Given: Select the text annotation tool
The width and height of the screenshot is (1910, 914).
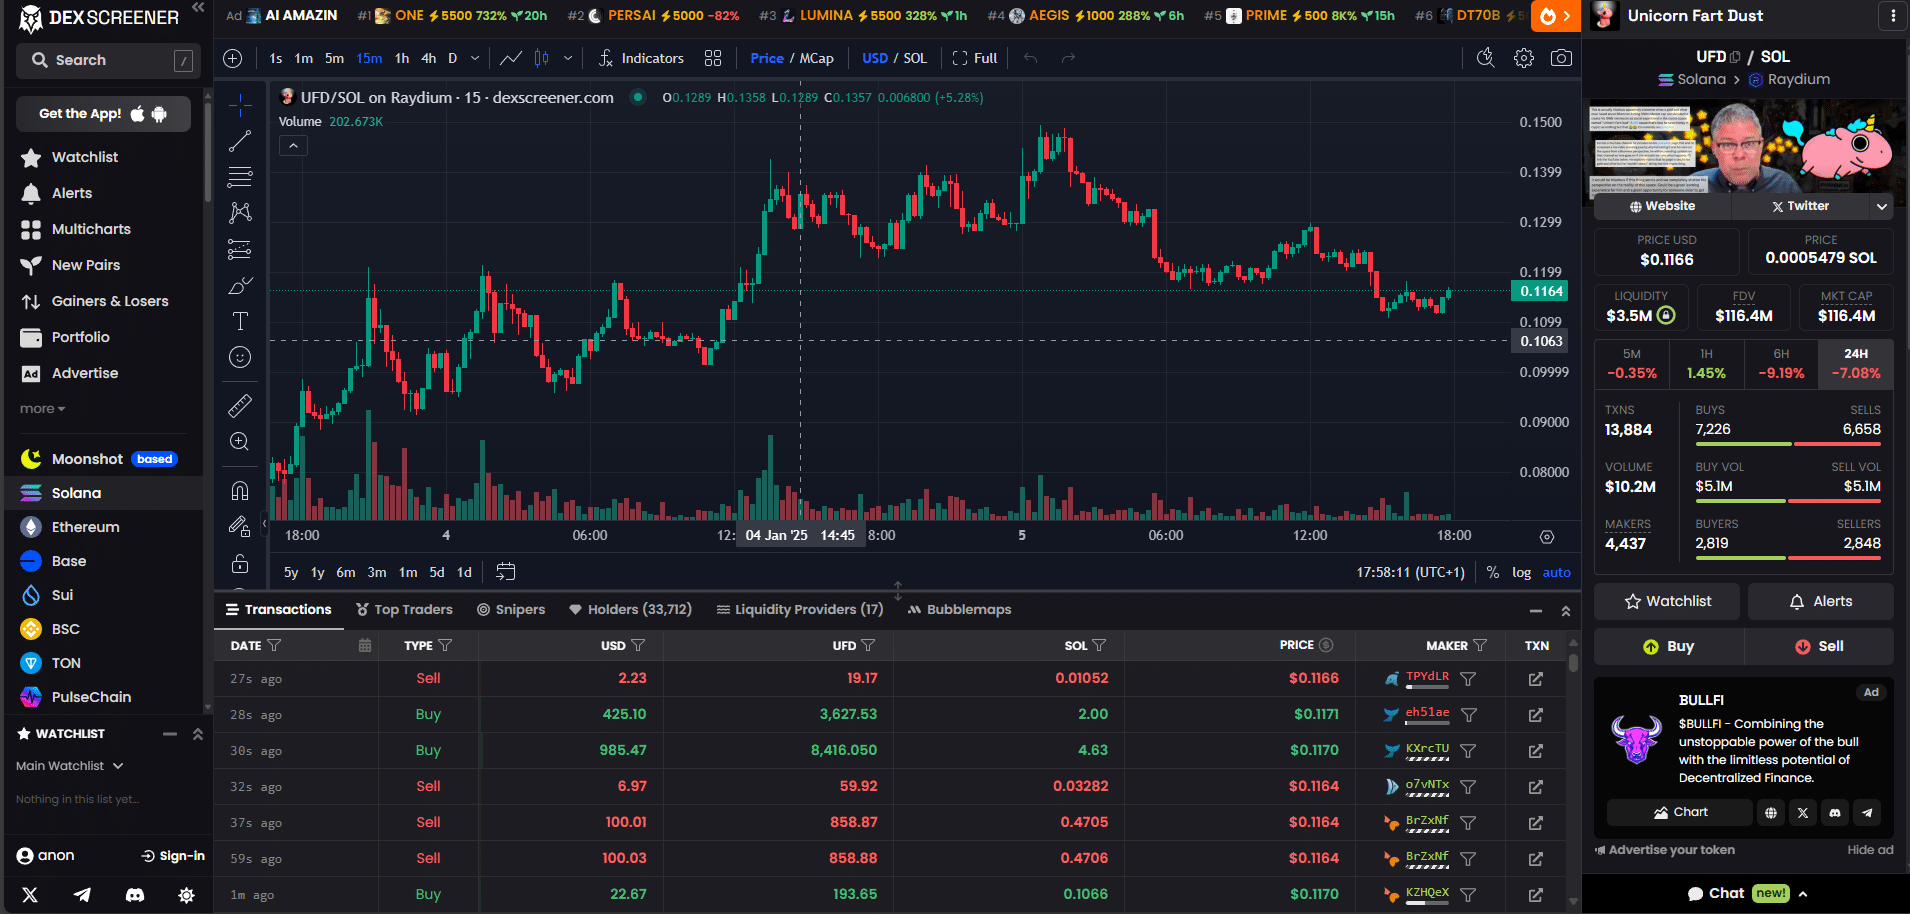Looking at the screenshot, I should pos(240,321).
